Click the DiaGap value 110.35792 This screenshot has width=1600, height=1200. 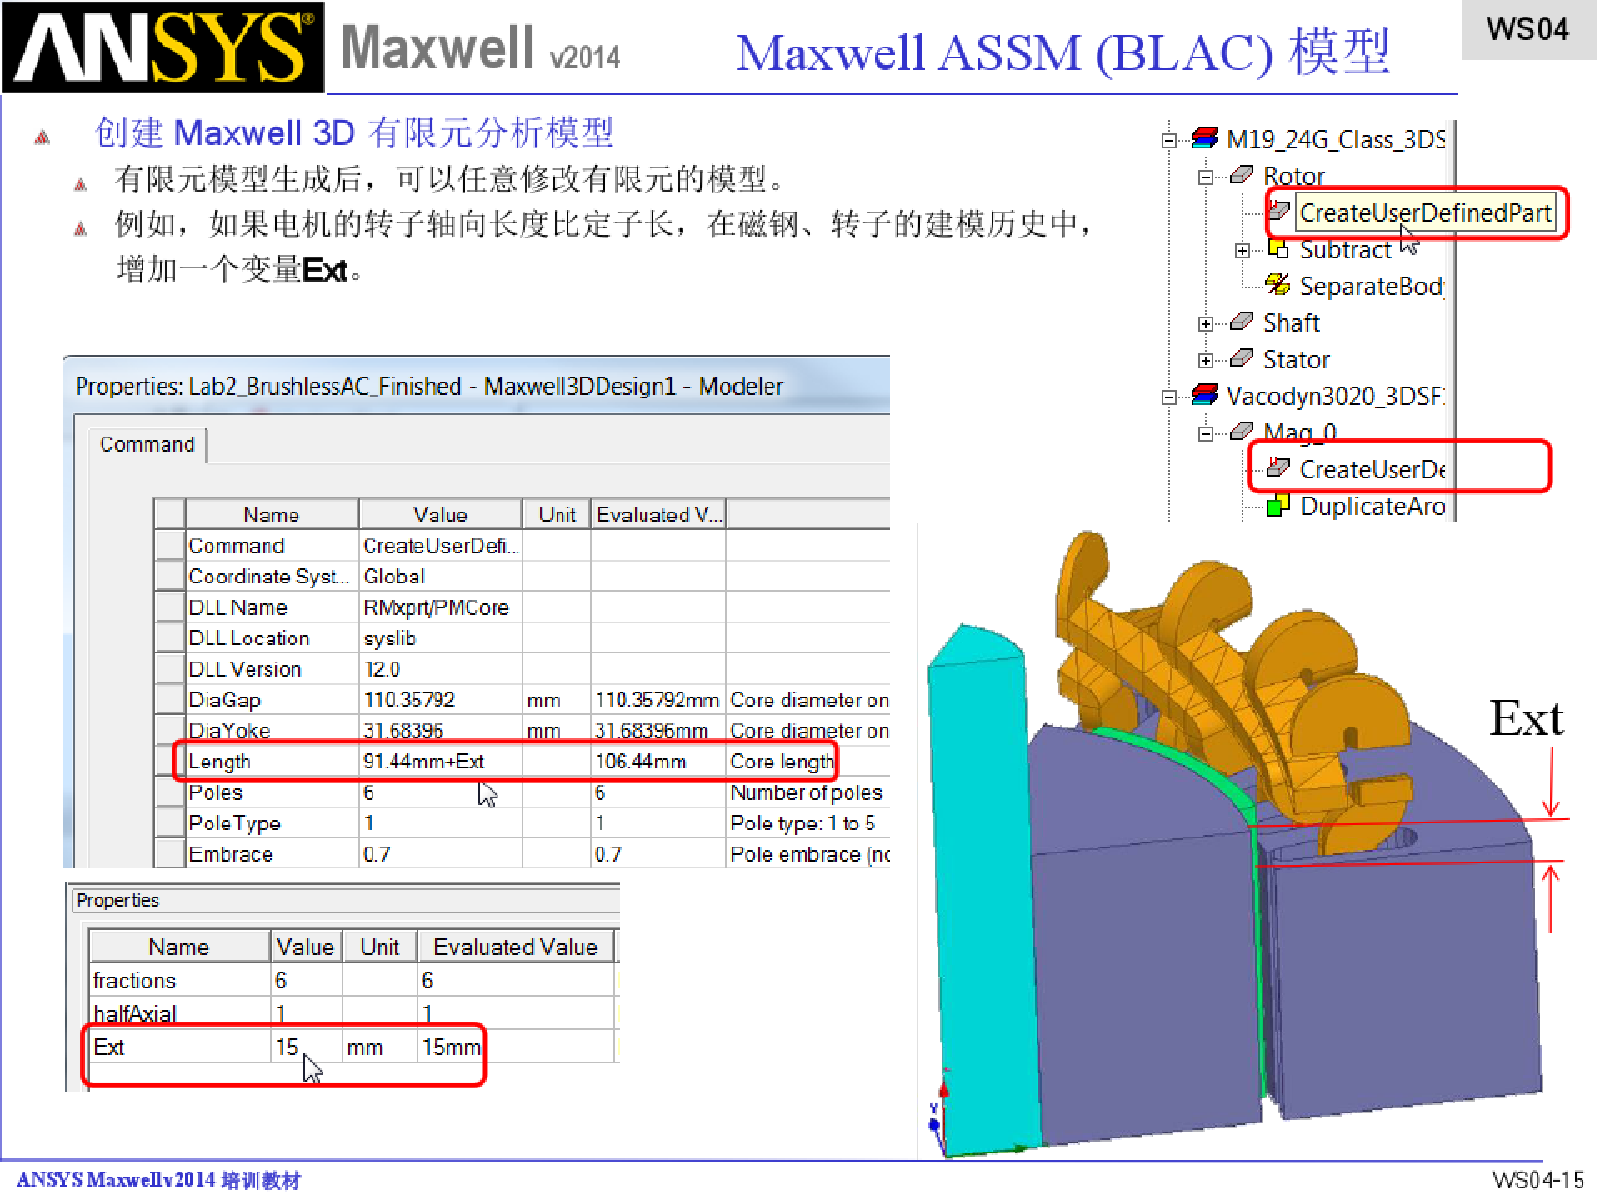point(440,700)
